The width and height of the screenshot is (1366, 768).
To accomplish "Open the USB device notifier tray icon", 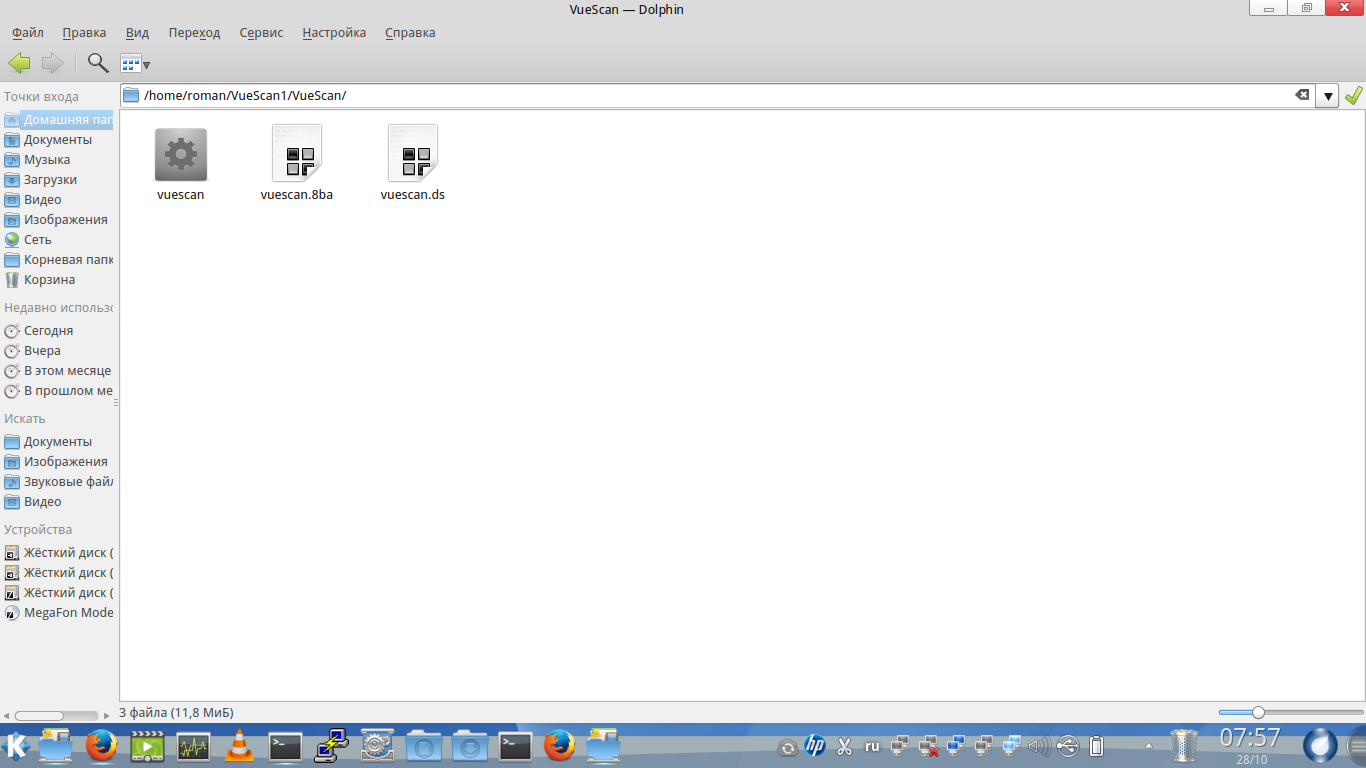I will pyautogui.click(x=1068, y=746).
